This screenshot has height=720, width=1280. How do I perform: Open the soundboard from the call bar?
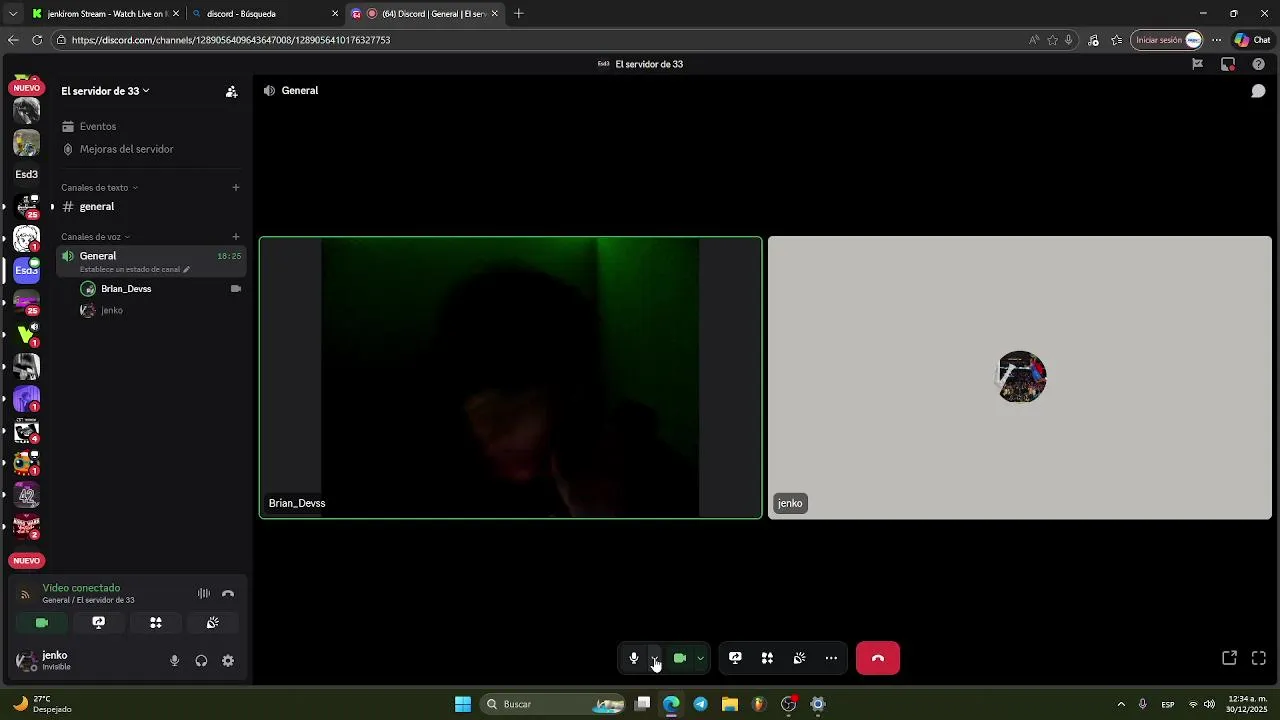[799, 658]
